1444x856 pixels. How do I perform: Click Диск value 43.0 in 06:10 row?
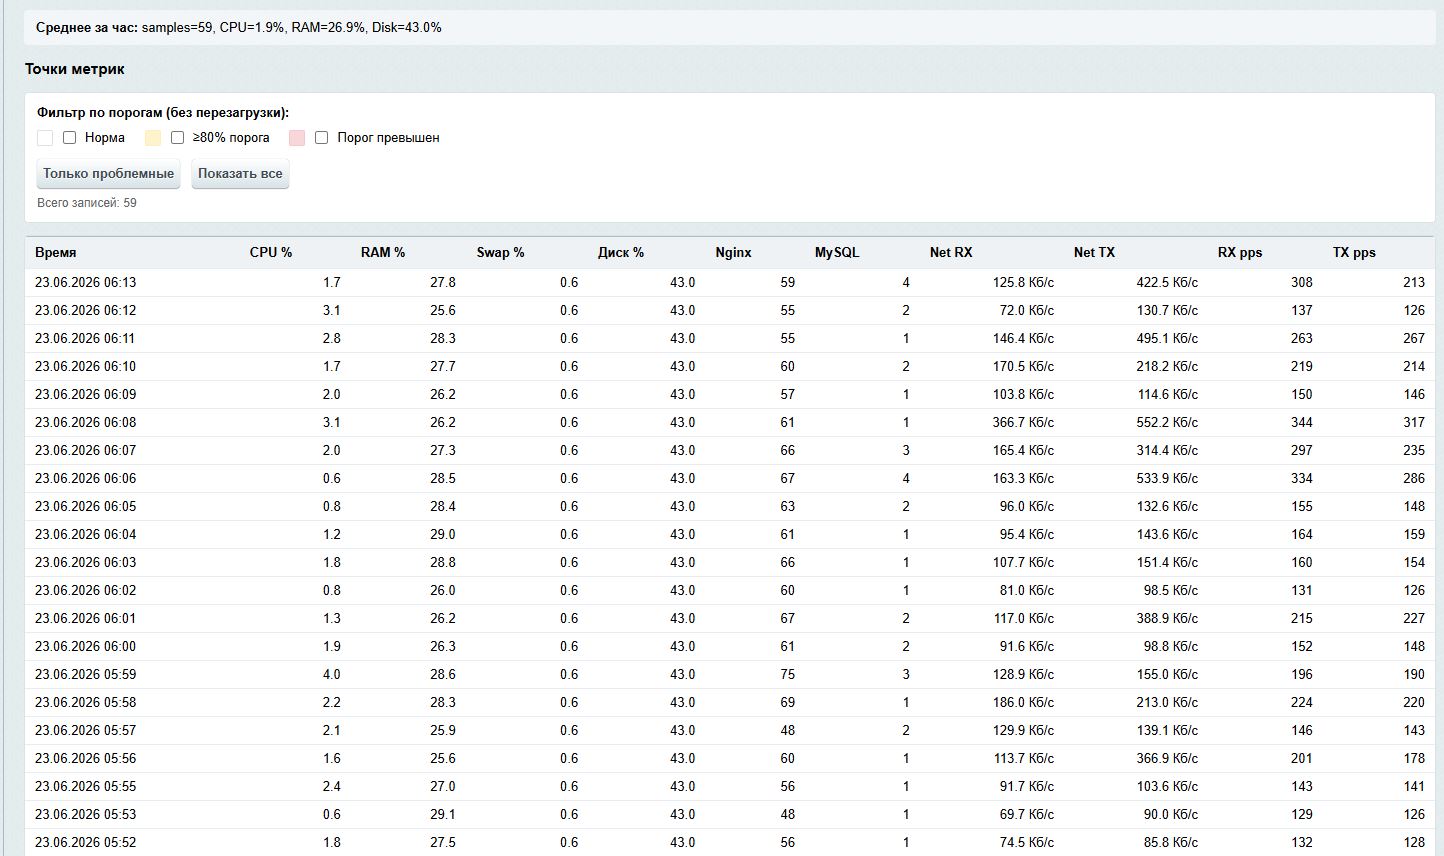coord(683,367)
